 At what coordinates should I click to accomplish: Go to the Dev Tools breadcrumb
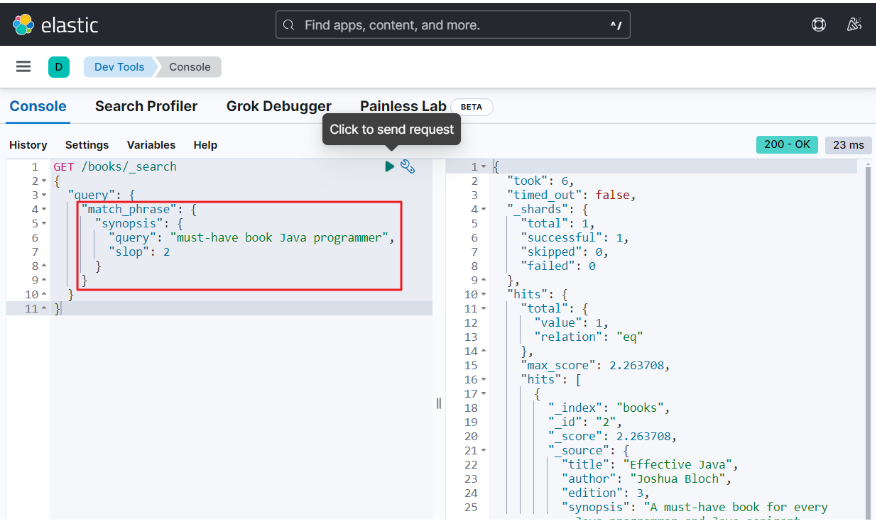[119, 67]
